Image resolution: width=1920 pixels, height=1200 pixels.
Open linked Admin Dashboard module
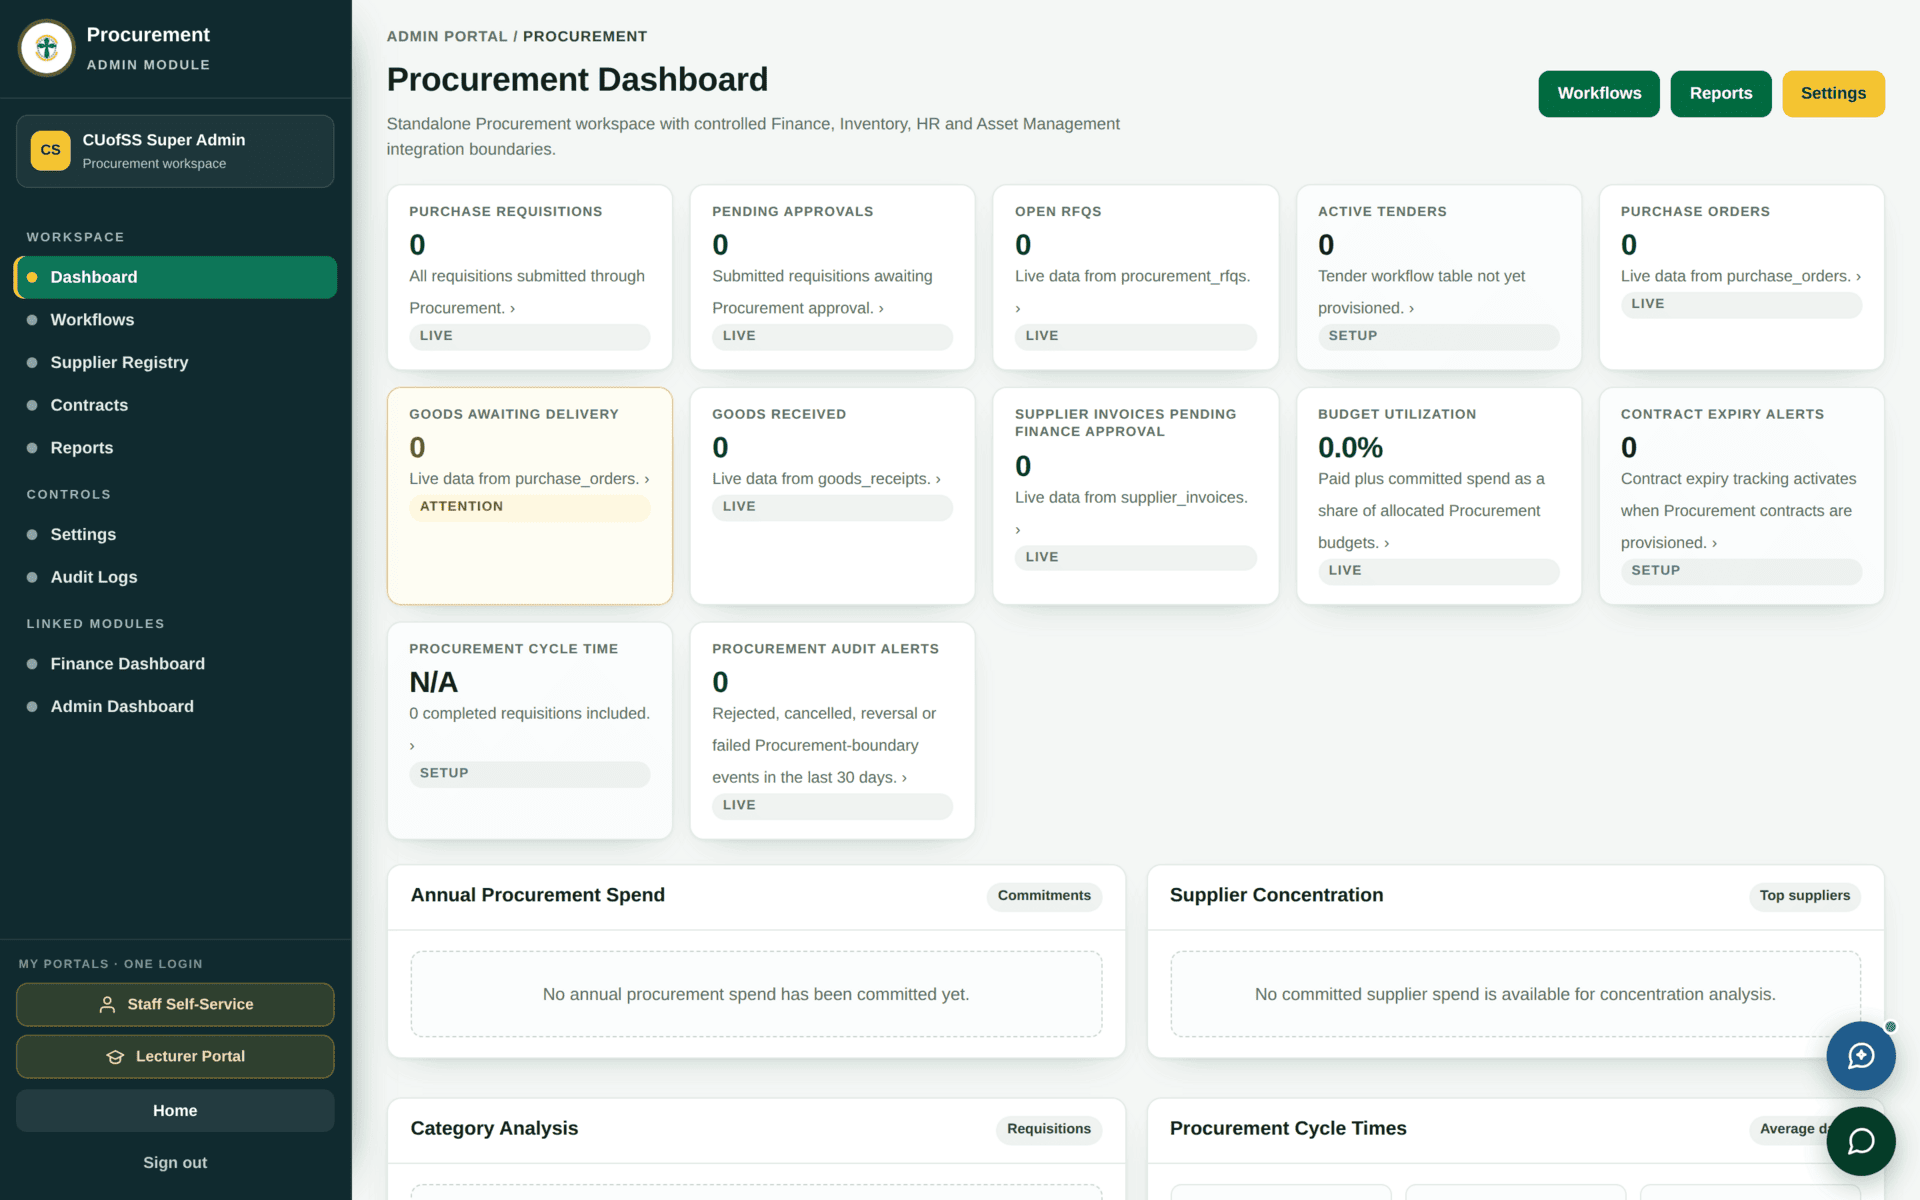point(175,706)
